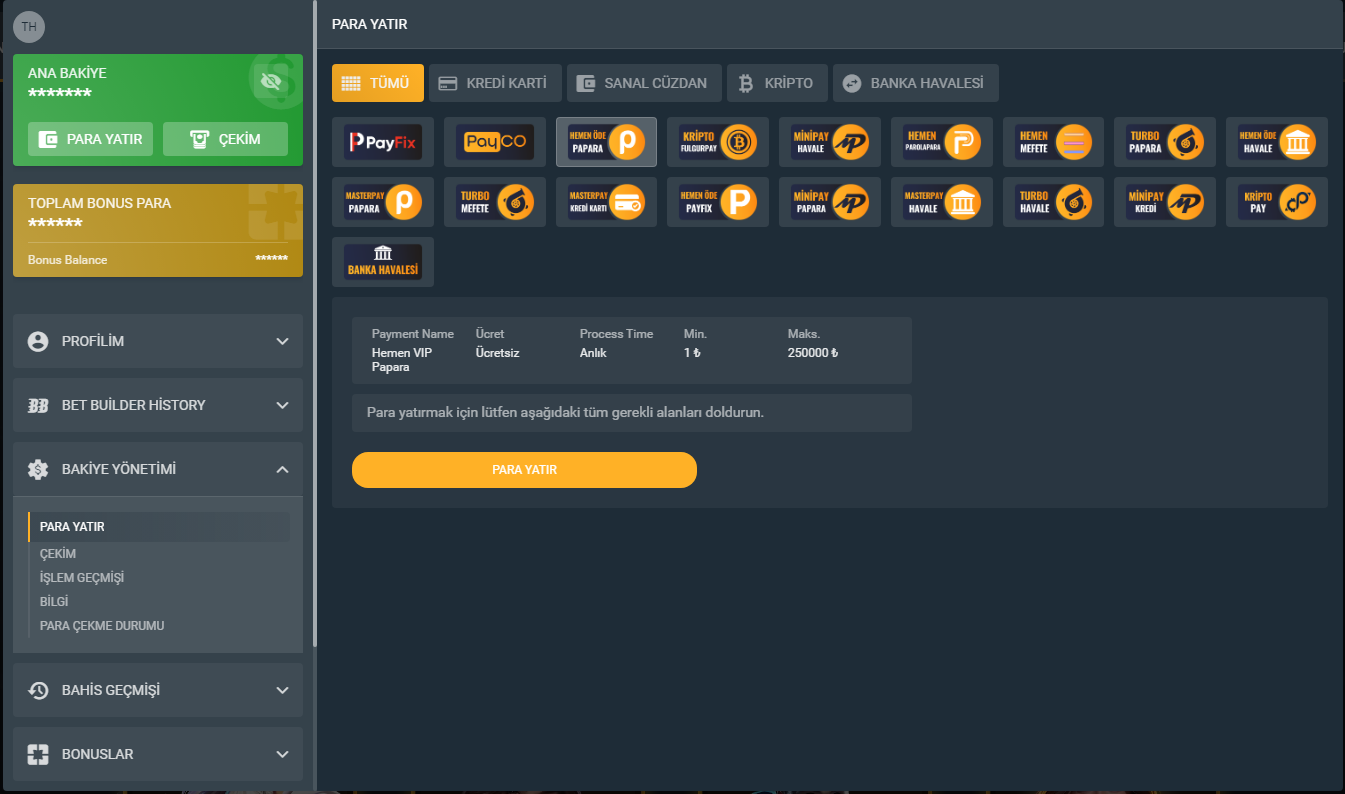1345x794 pixels.
Task: Pick the Masterpay Kredi Kartı option
Action: tap(606, 202)
